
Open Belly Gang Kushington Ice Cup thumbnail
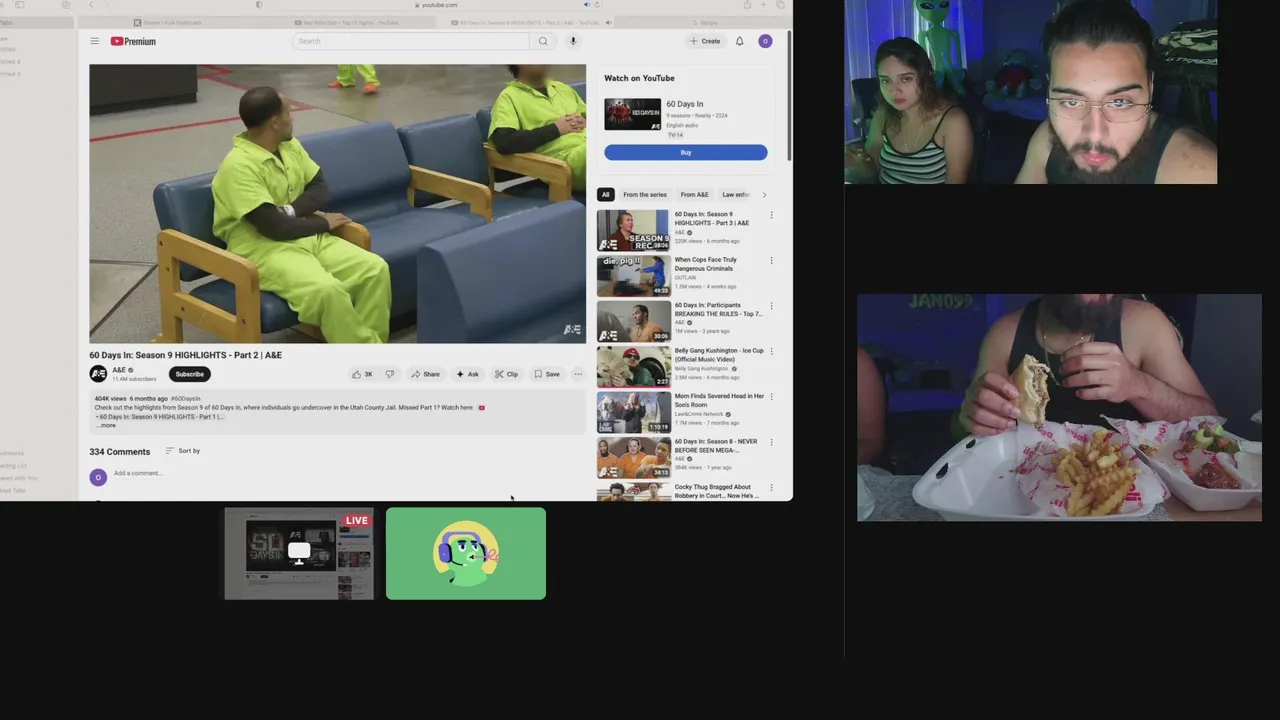(633, 367)
